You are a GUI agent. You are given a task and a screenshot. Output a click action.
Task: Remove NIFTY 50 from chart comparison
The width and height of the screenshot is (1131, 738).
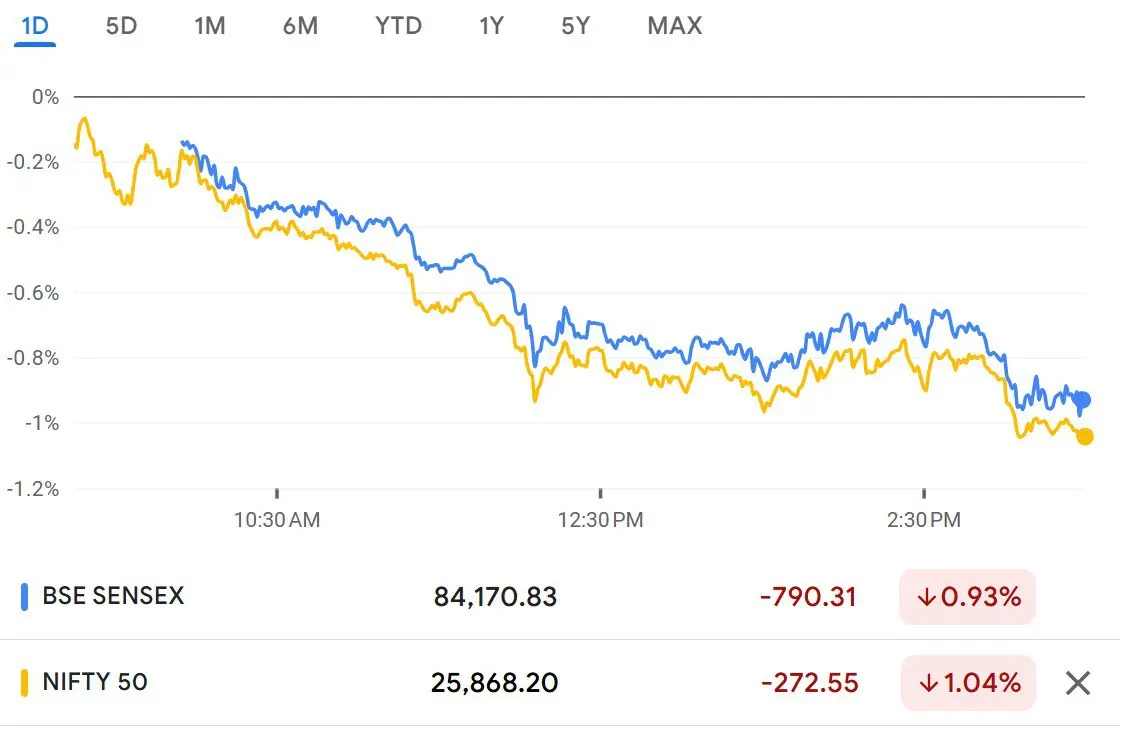pos(1077,683)
